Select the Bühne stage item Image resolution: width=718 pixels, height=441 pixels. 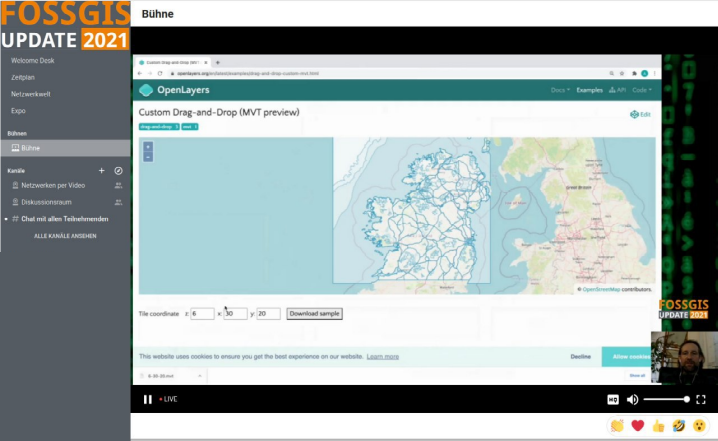tap(65, 148)
